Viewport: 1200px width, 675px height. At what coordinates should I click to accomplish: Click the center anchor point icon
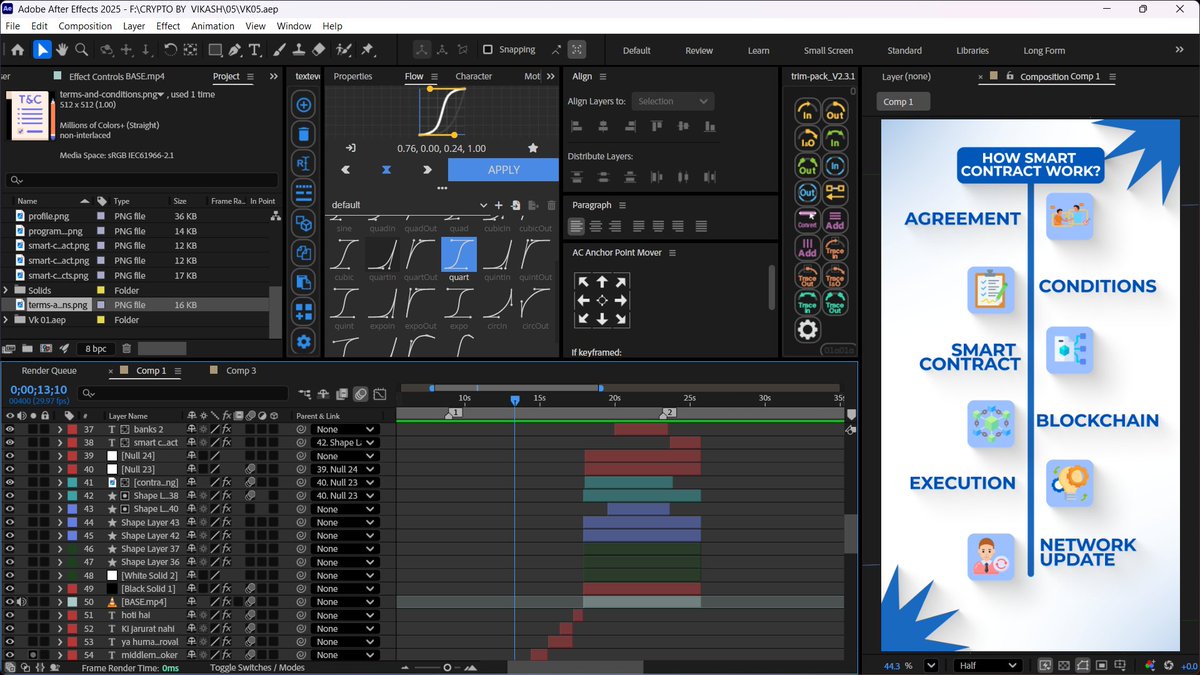click(x=602, y=300)
